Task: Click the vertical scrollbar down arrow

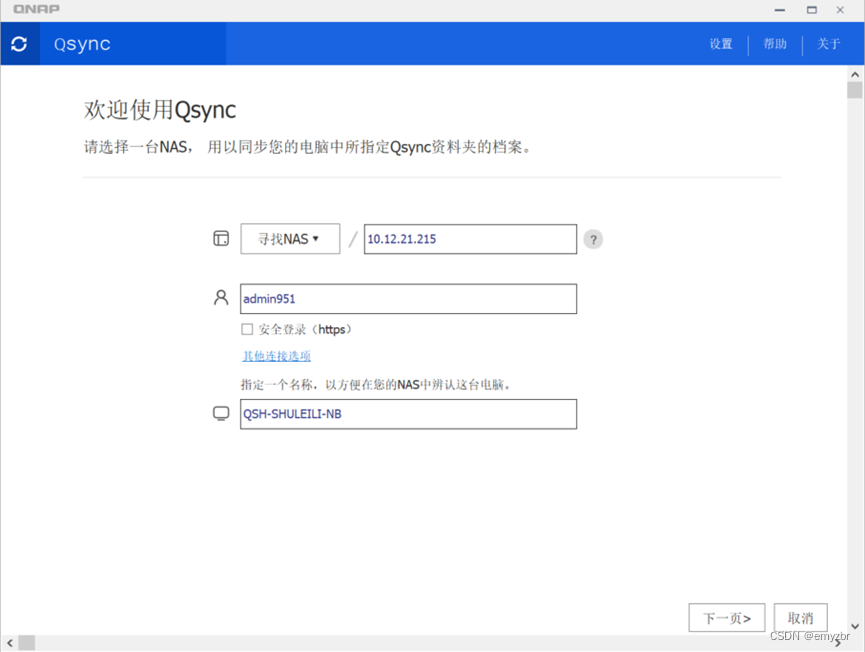Action: [855, 626]
